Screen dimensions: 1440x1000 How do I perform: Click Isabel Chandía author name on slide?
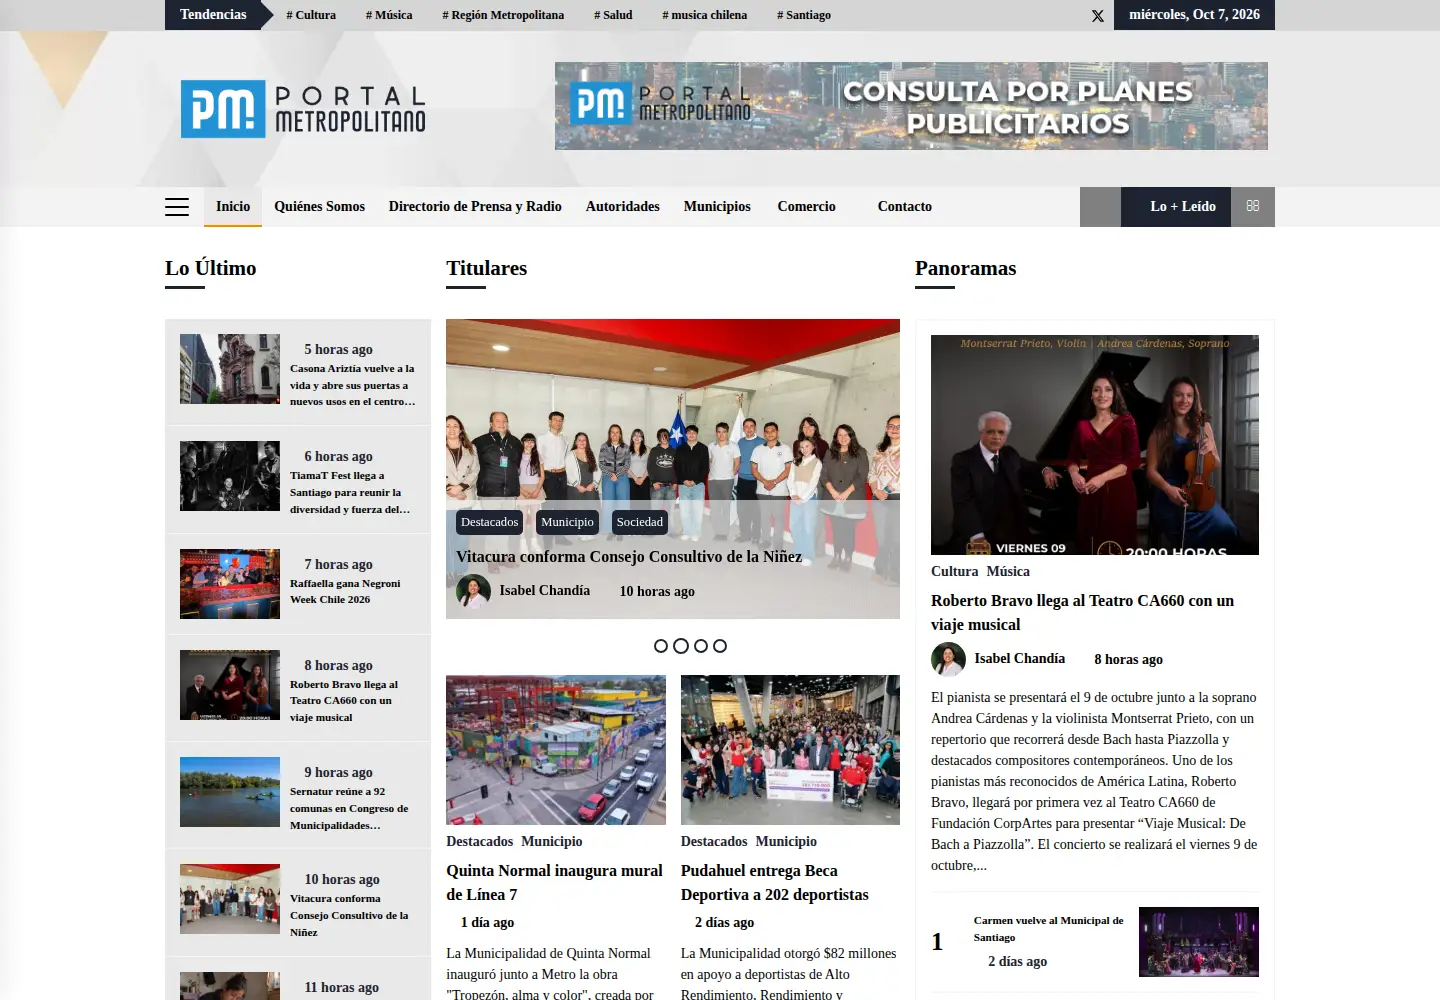545,591
